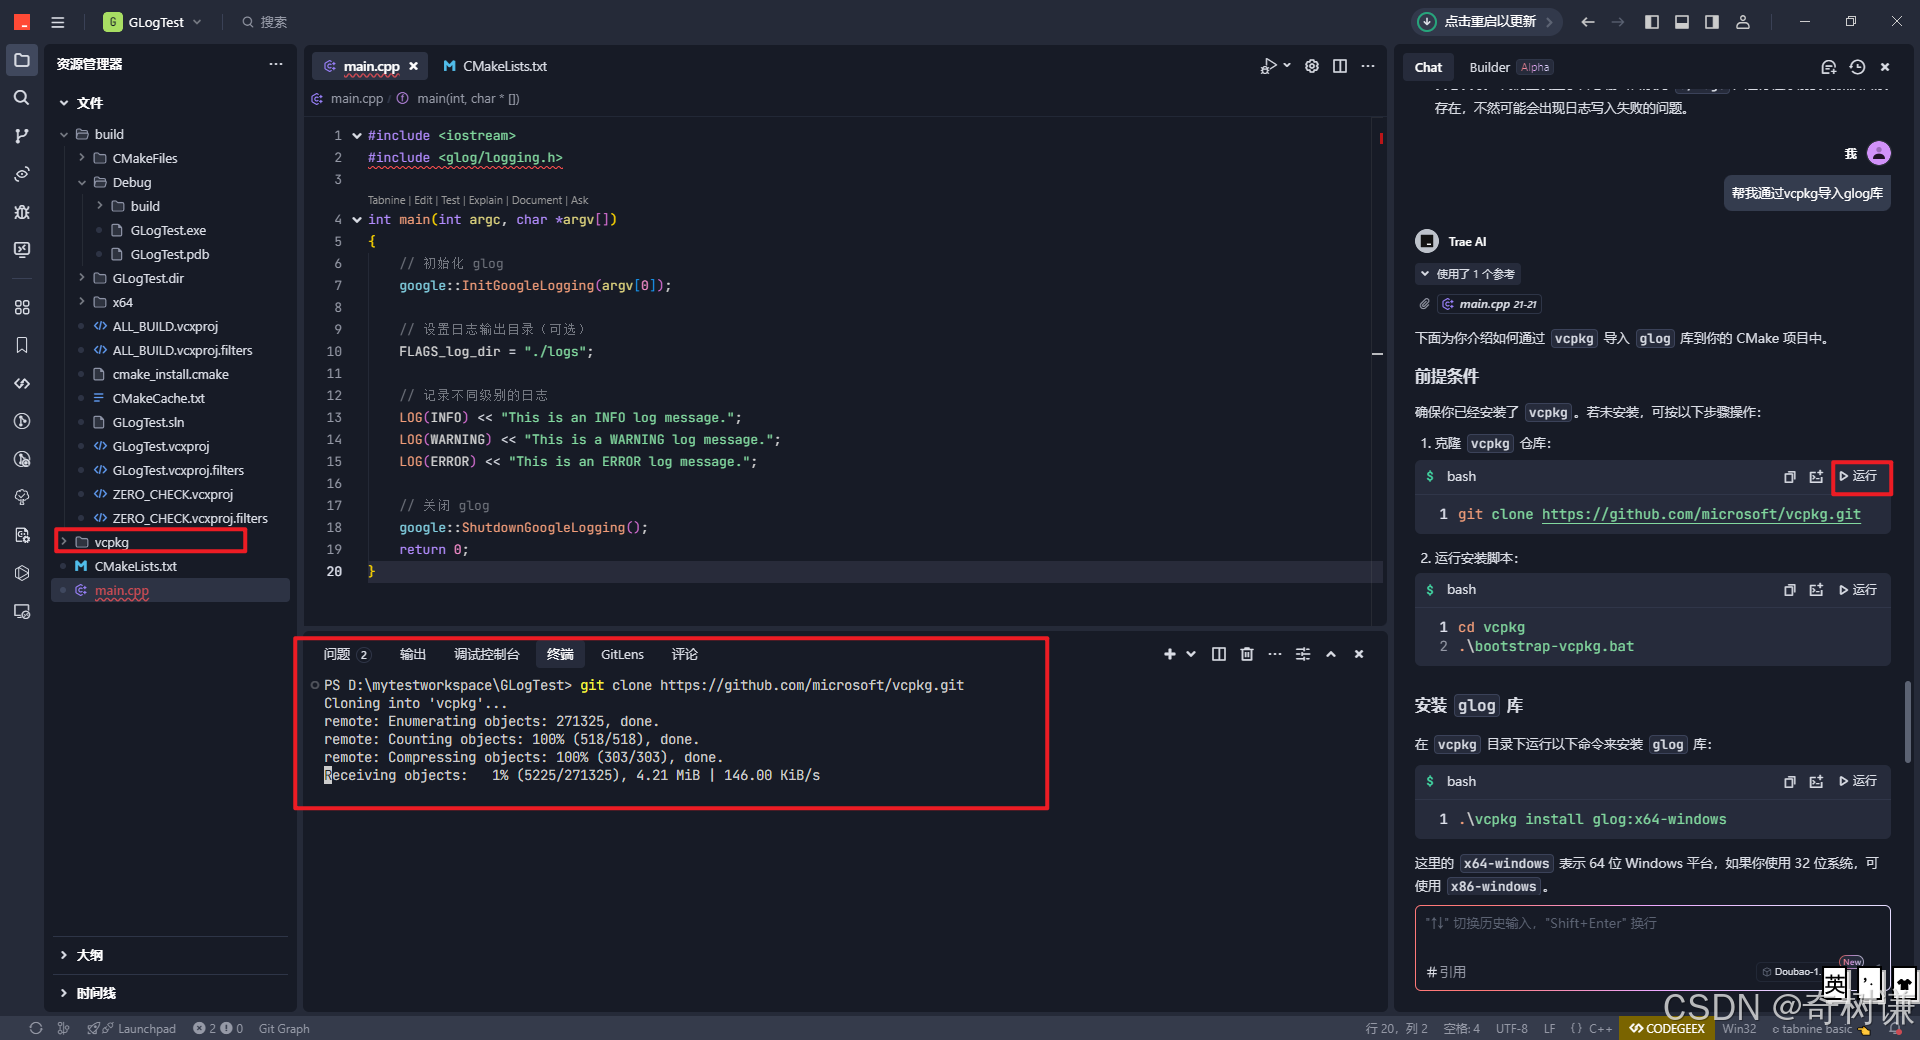Click 点击重启以更新 restart button

[x=1486, y=21]
